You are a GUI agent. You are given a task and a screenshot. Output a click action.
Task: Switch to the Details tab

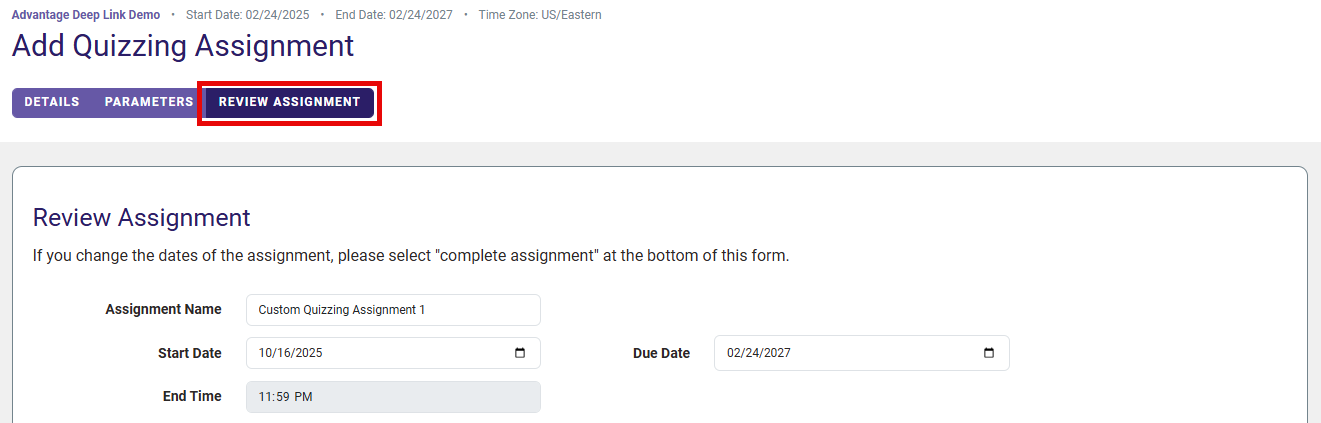(52, 102)
